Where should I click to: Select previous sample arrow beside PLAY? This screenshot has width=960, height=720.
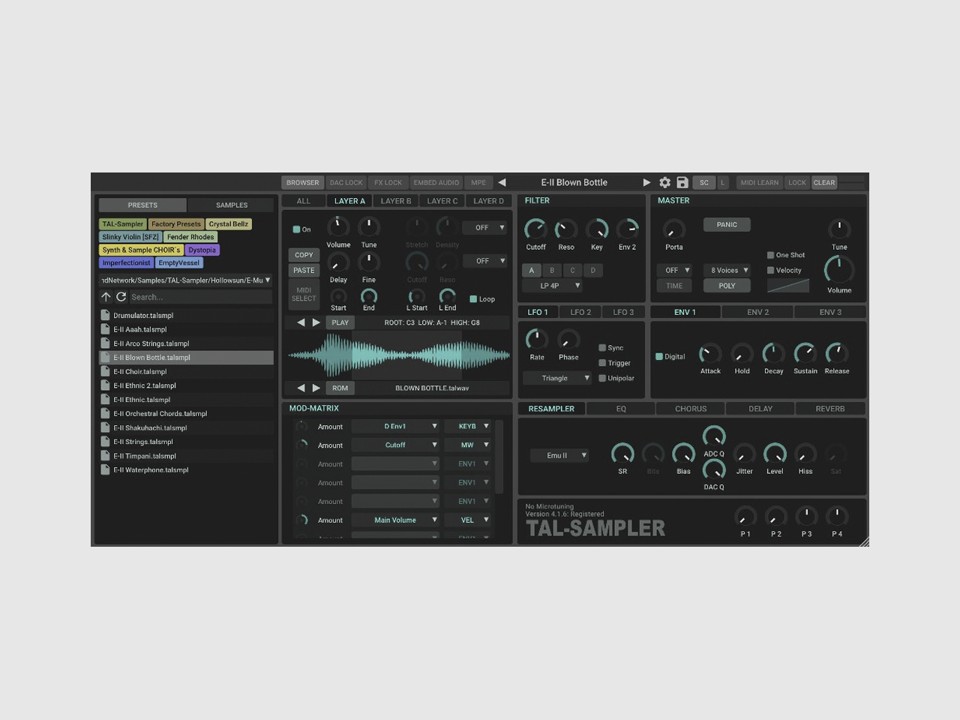tap(301, 323)
